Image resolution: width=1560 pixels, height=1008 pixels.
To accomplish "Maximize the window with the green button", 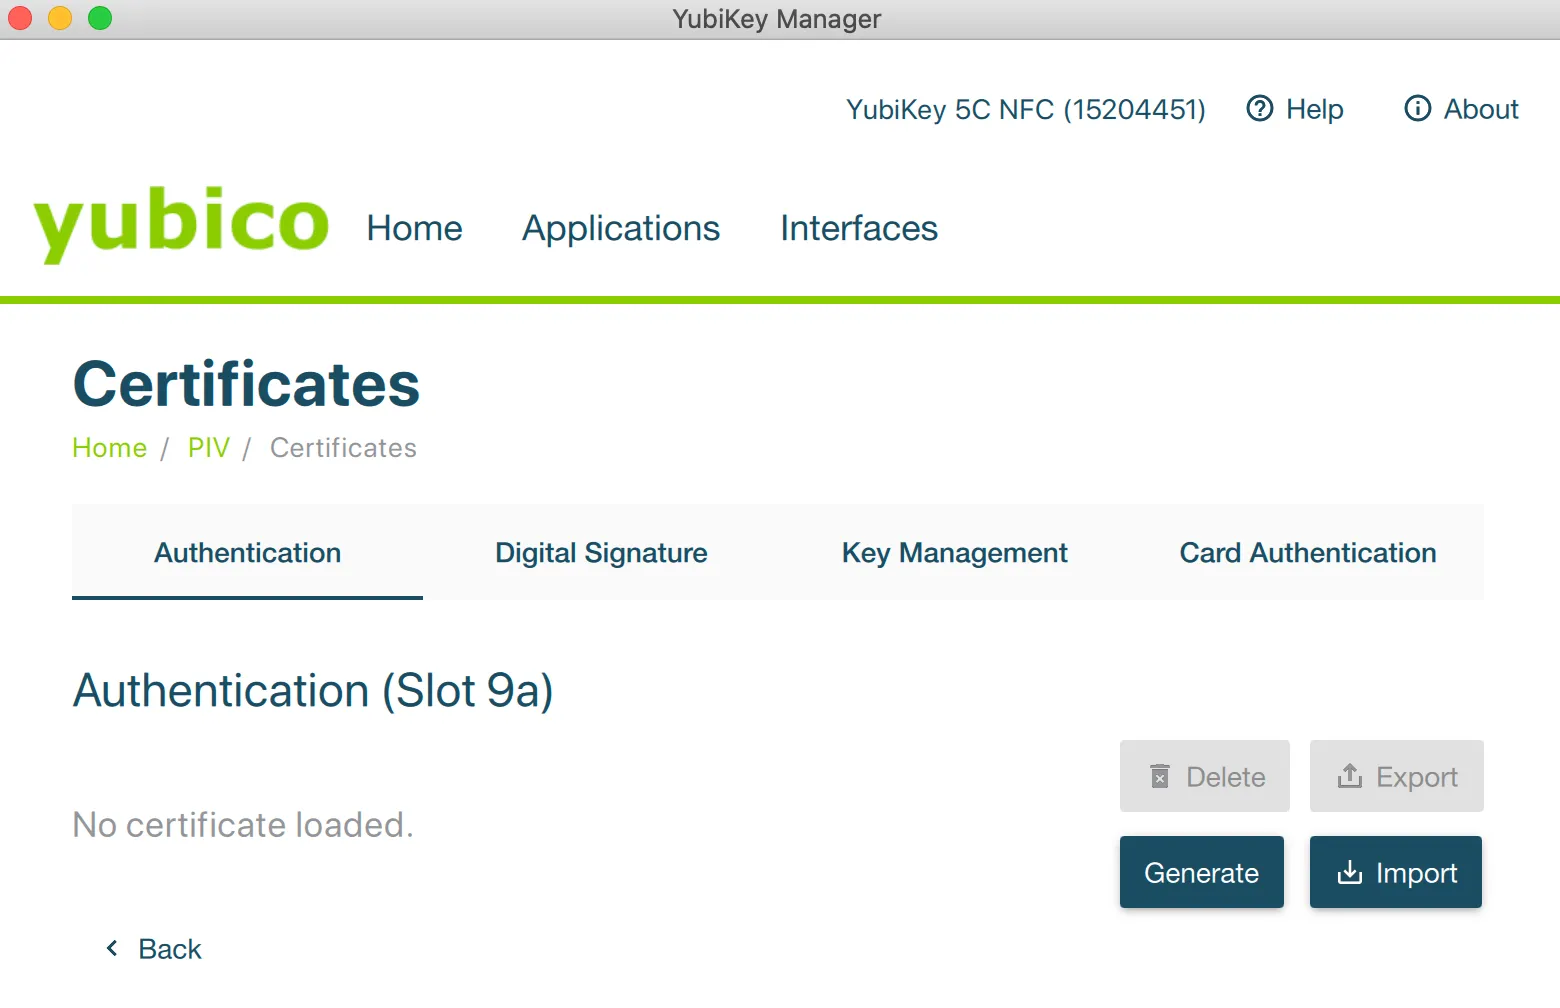I will (x=100, y=18).
